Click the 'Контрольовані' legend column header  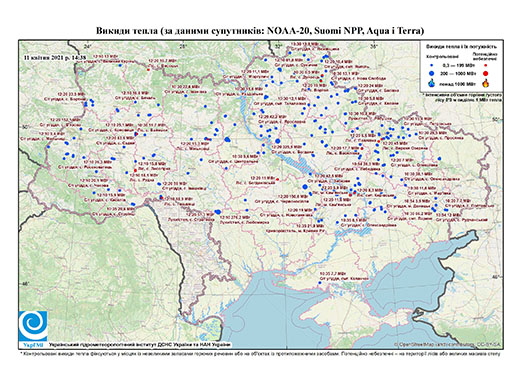(443, 56)
